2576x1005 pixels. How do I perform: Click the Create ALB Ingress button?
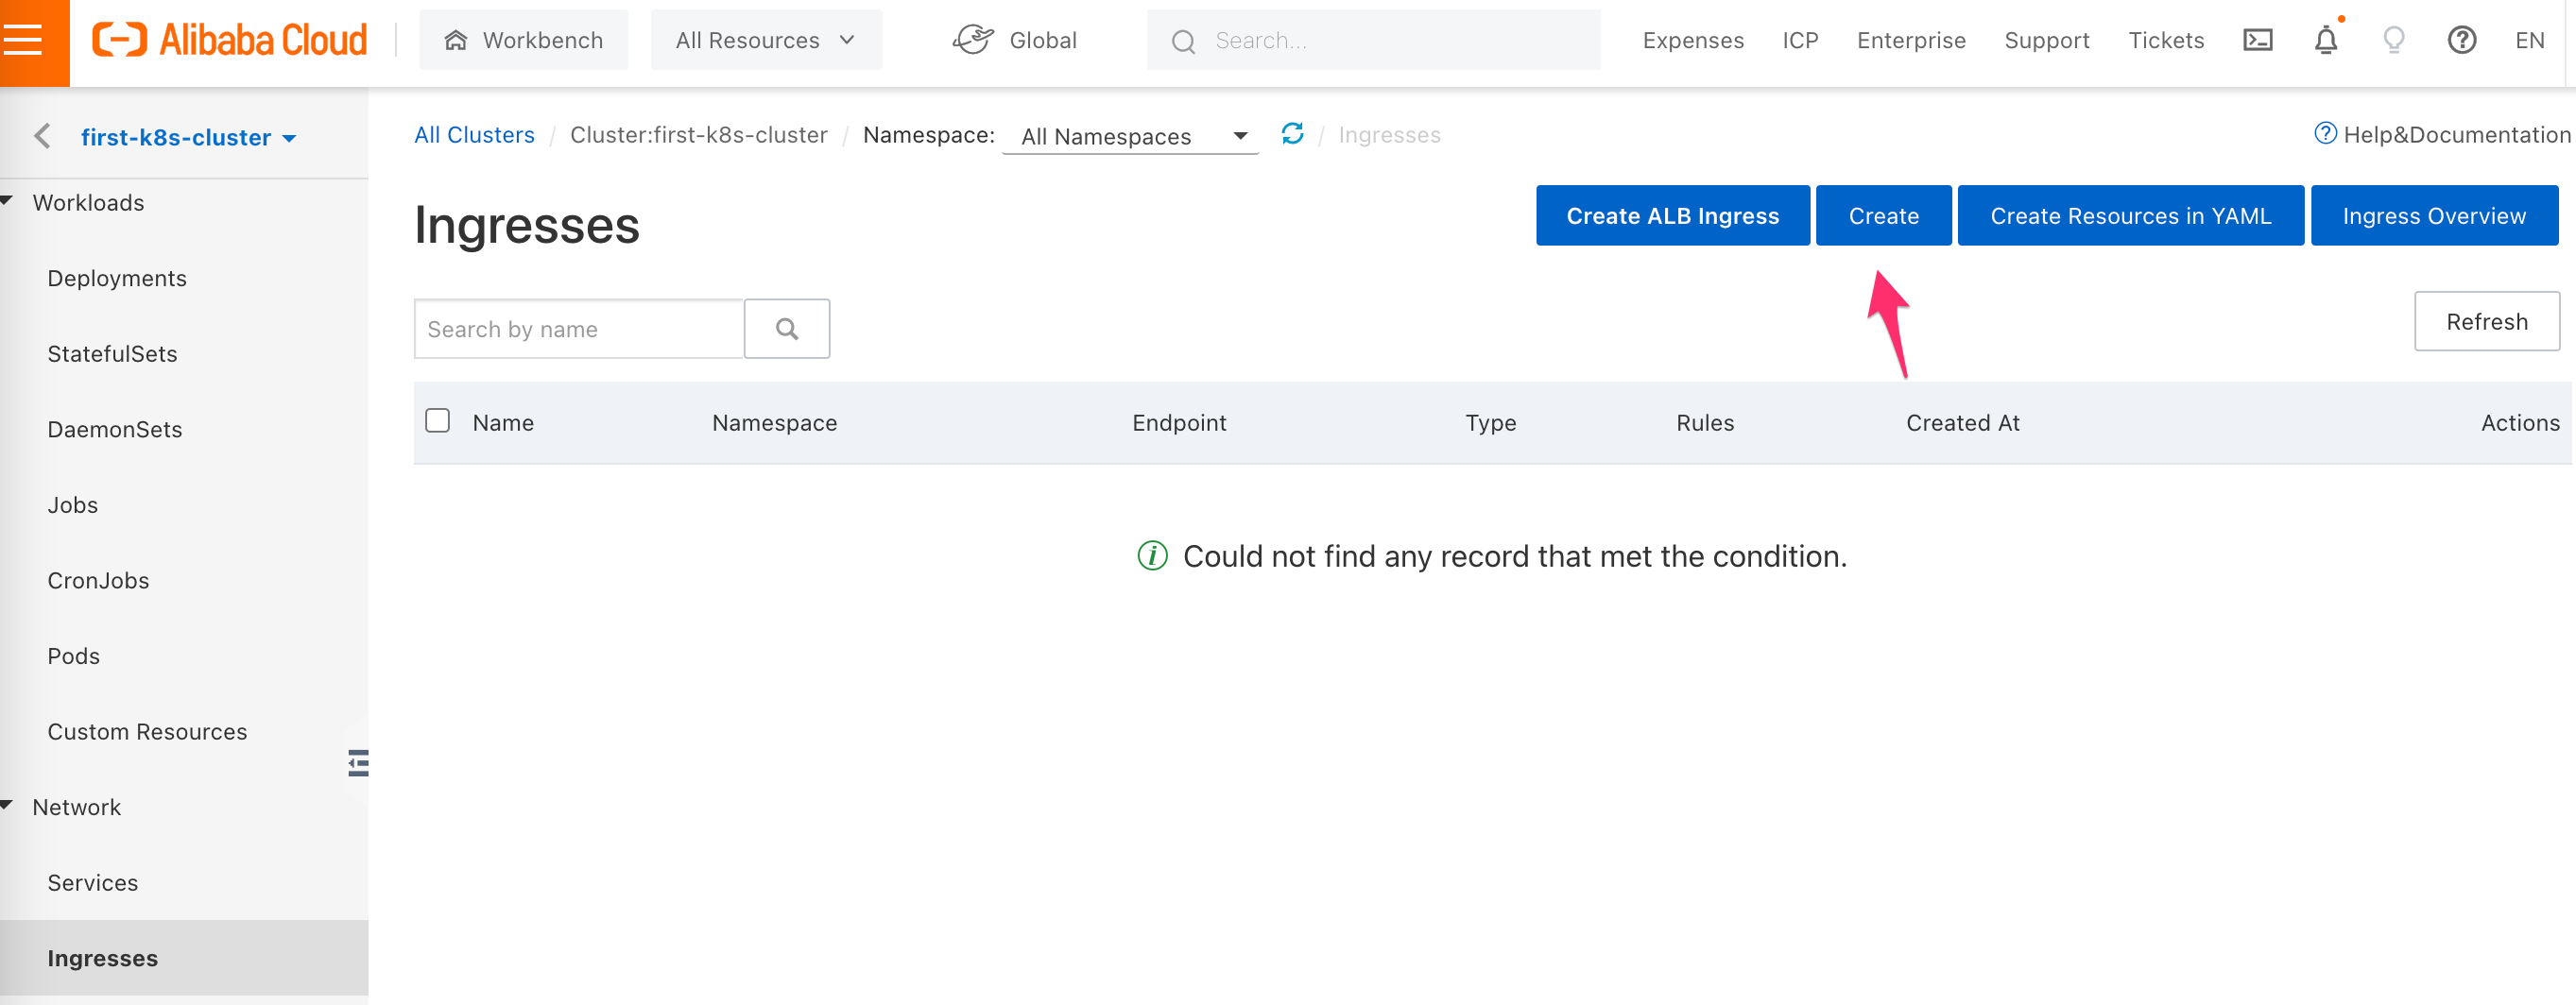pyautogui.click(x=1673, y=215)
